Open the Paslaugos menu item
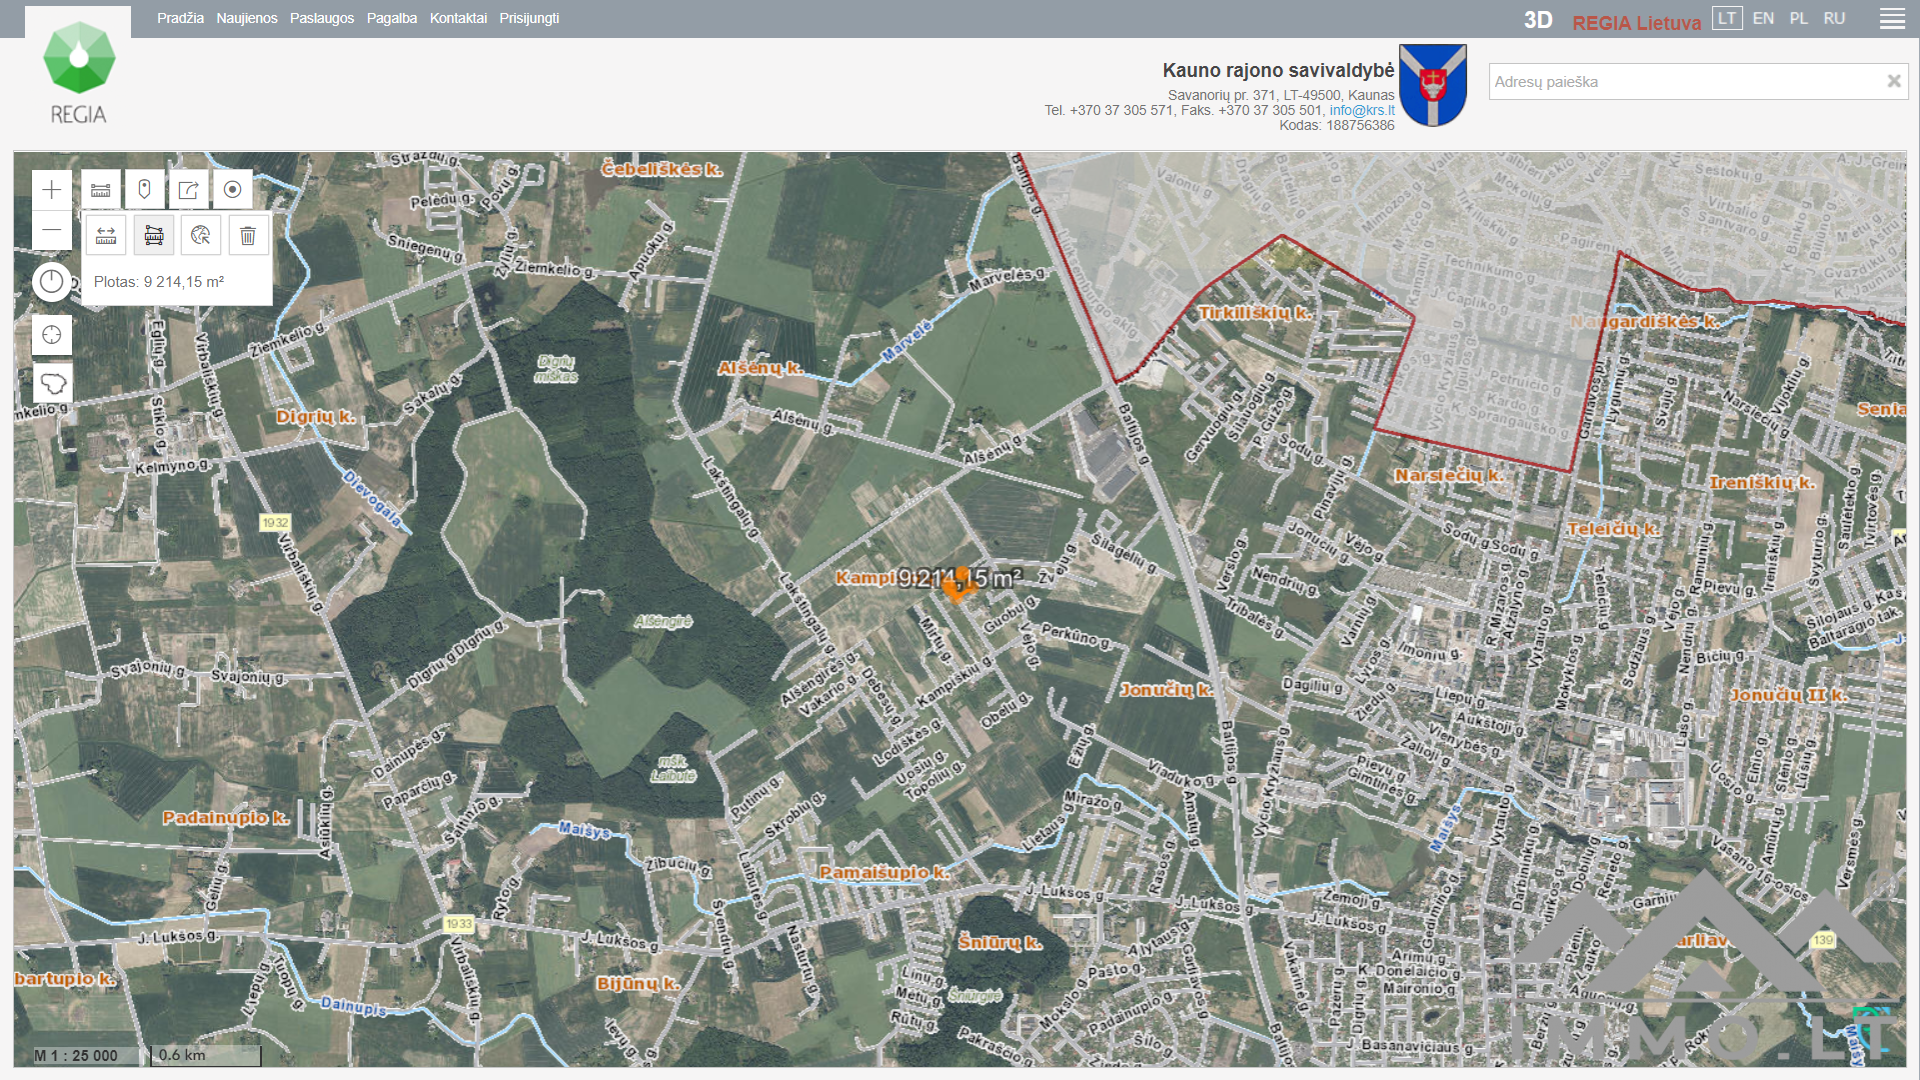Image resolution: width=1920 pixels, height=1080 pixels. (322, 18)
